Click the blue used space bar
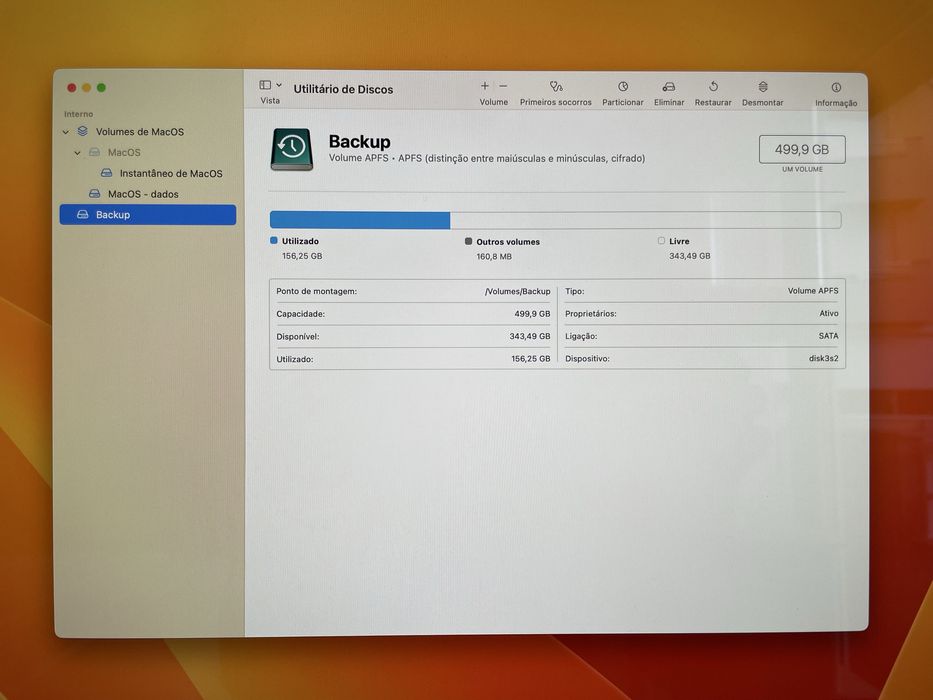The width and height of the screenshot is (933, 700). [360, 220]
